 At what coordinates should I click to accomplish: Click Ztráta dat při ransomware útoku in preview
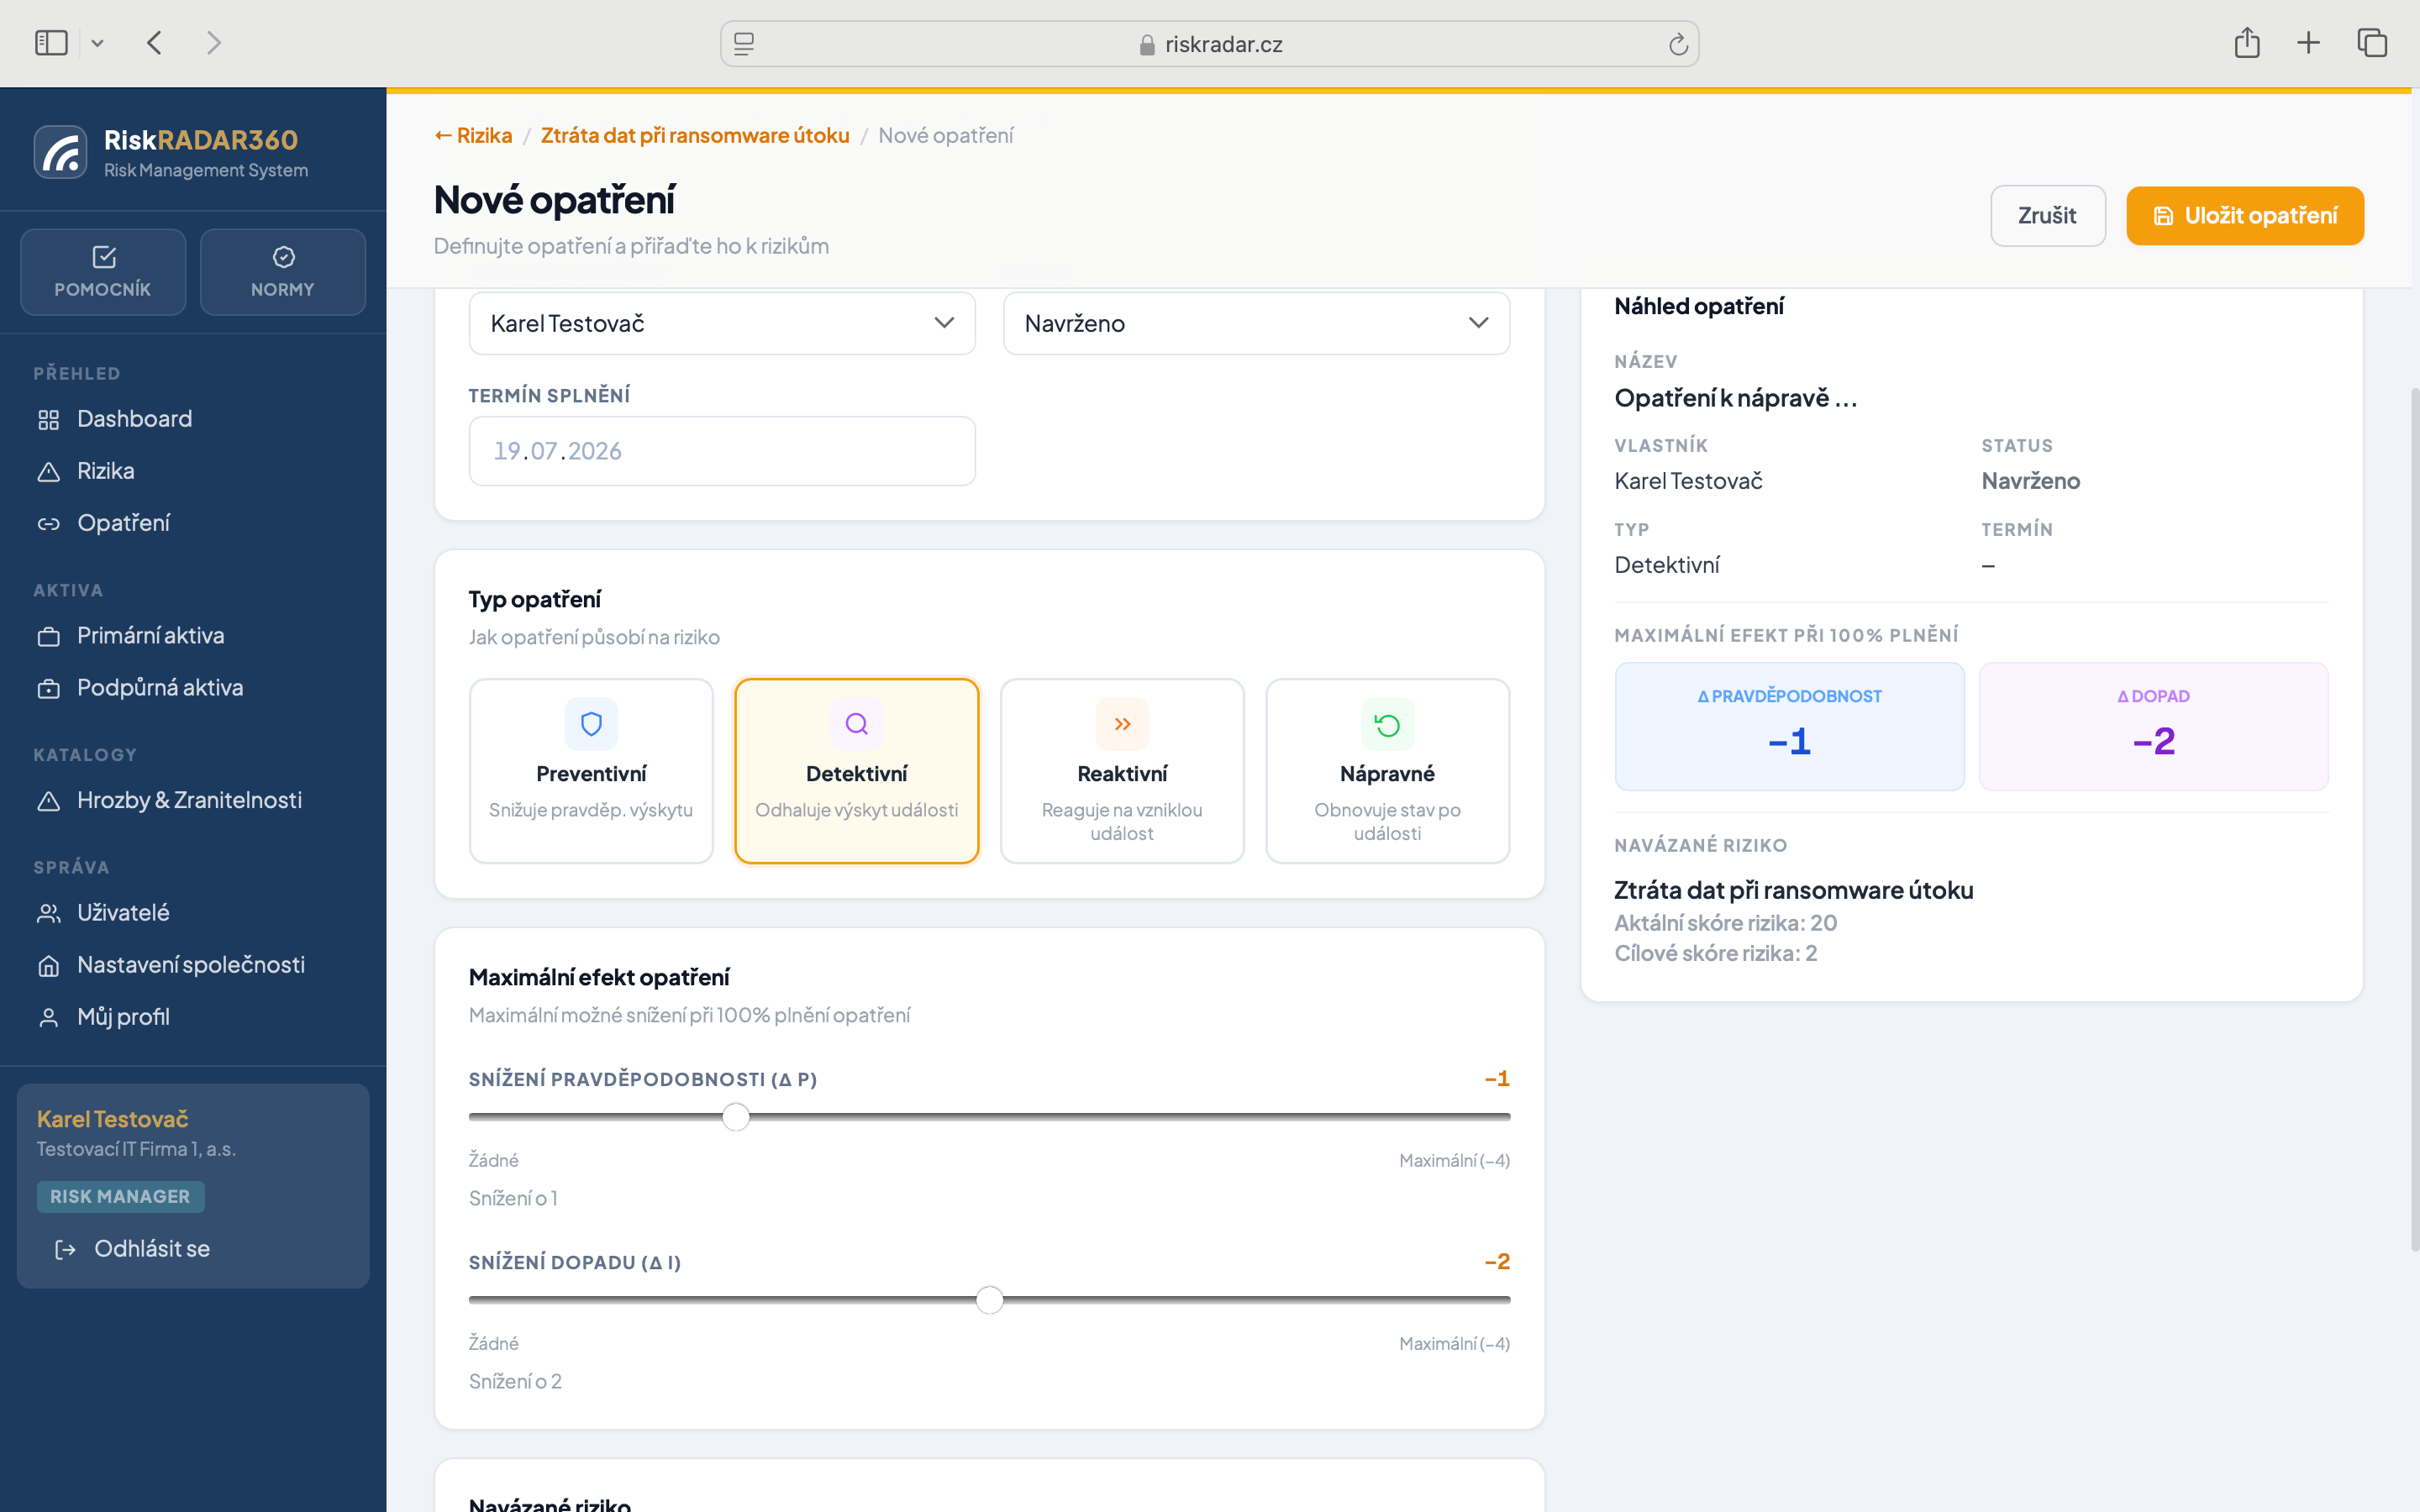(1793, 890)
